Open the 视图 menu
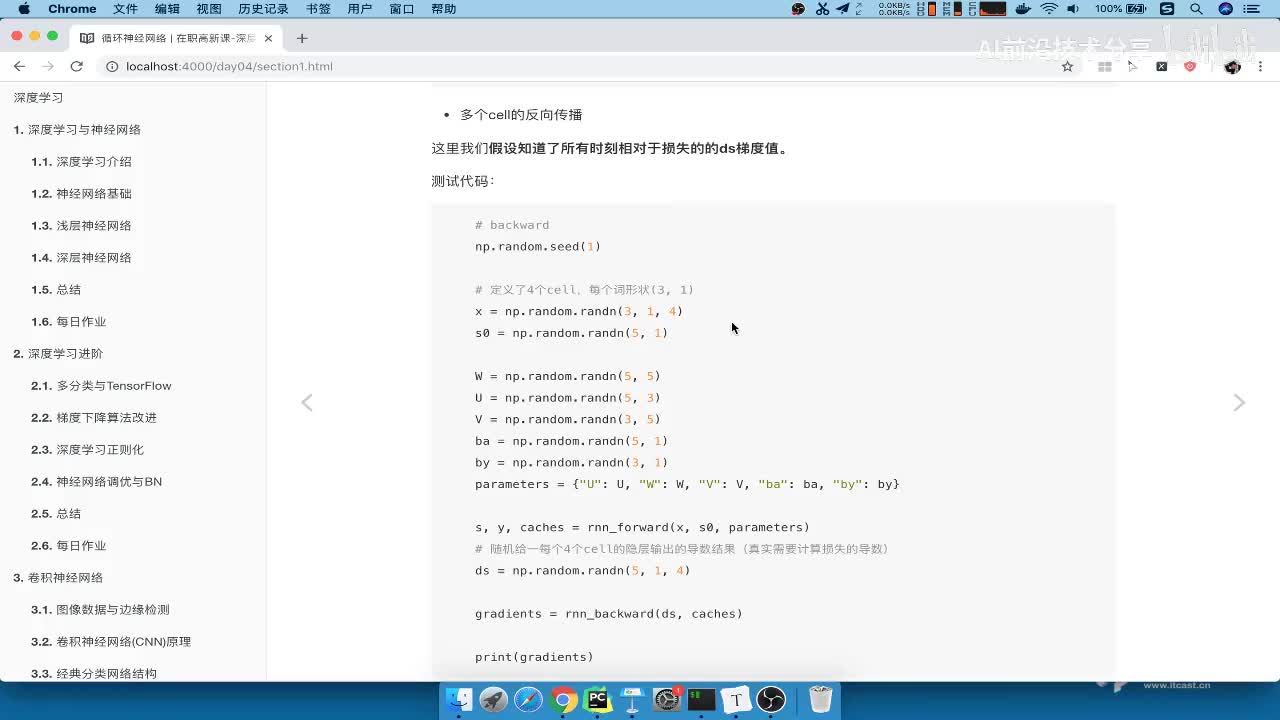Screen dimensions: 1280x720 [209, 9]
